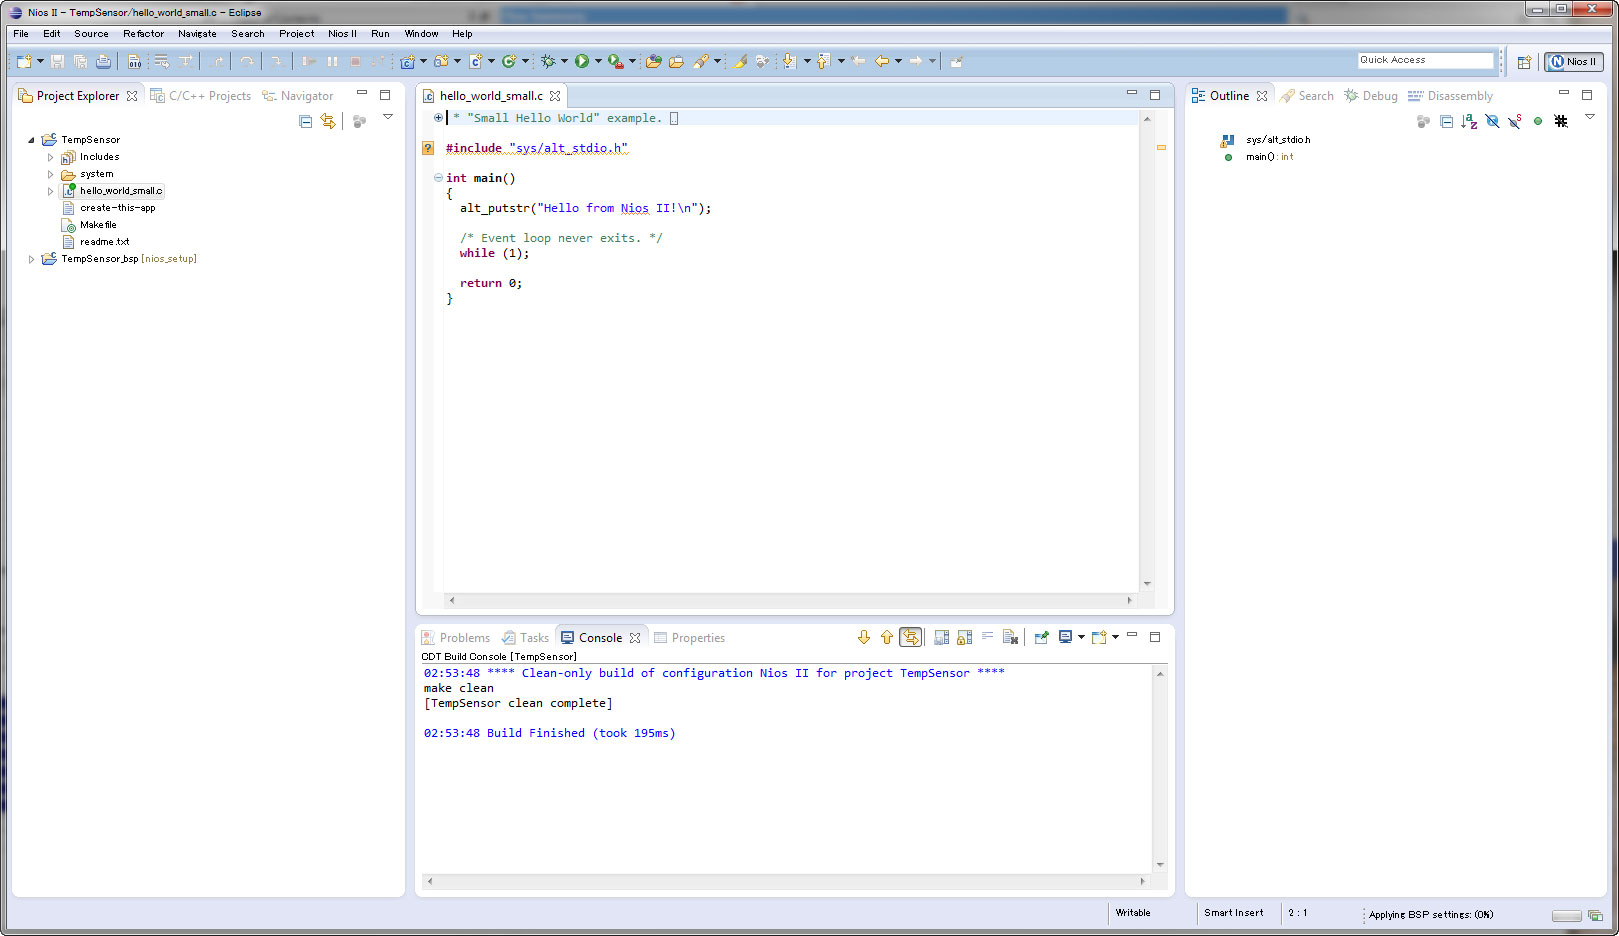Select main() : int in Outline
The image size is (1619, 936).
1269,157
